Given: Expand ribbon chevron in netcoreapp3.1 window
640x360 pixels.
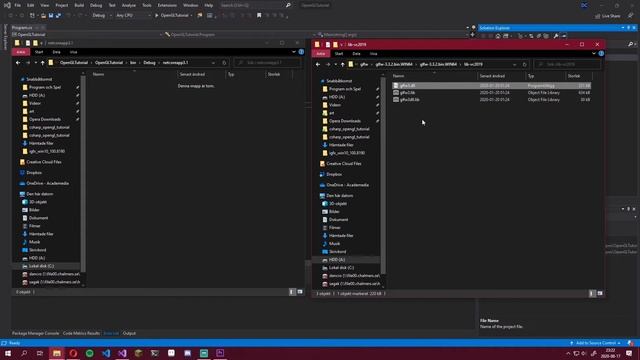Looking at the screenshot, I should point(294,52).
